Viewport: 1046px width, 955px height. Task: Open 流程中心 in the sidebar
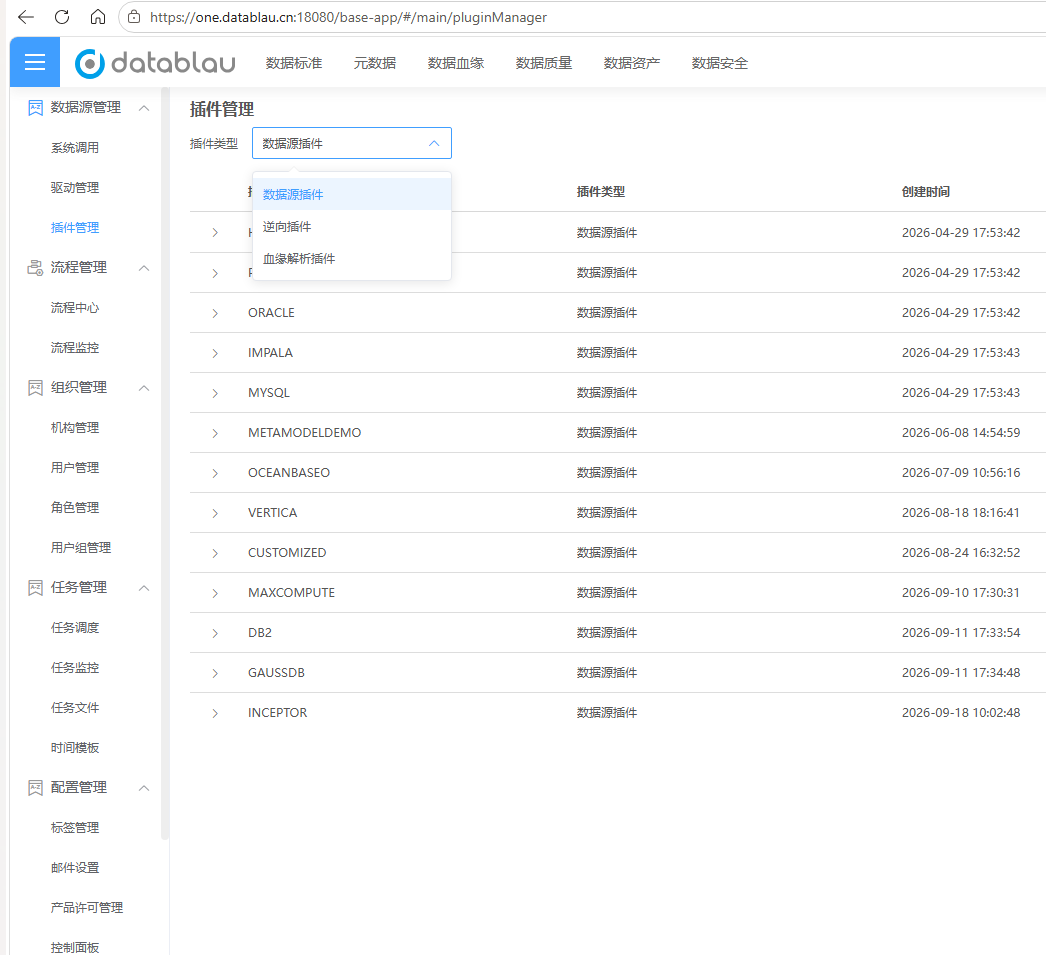(75, 308)
